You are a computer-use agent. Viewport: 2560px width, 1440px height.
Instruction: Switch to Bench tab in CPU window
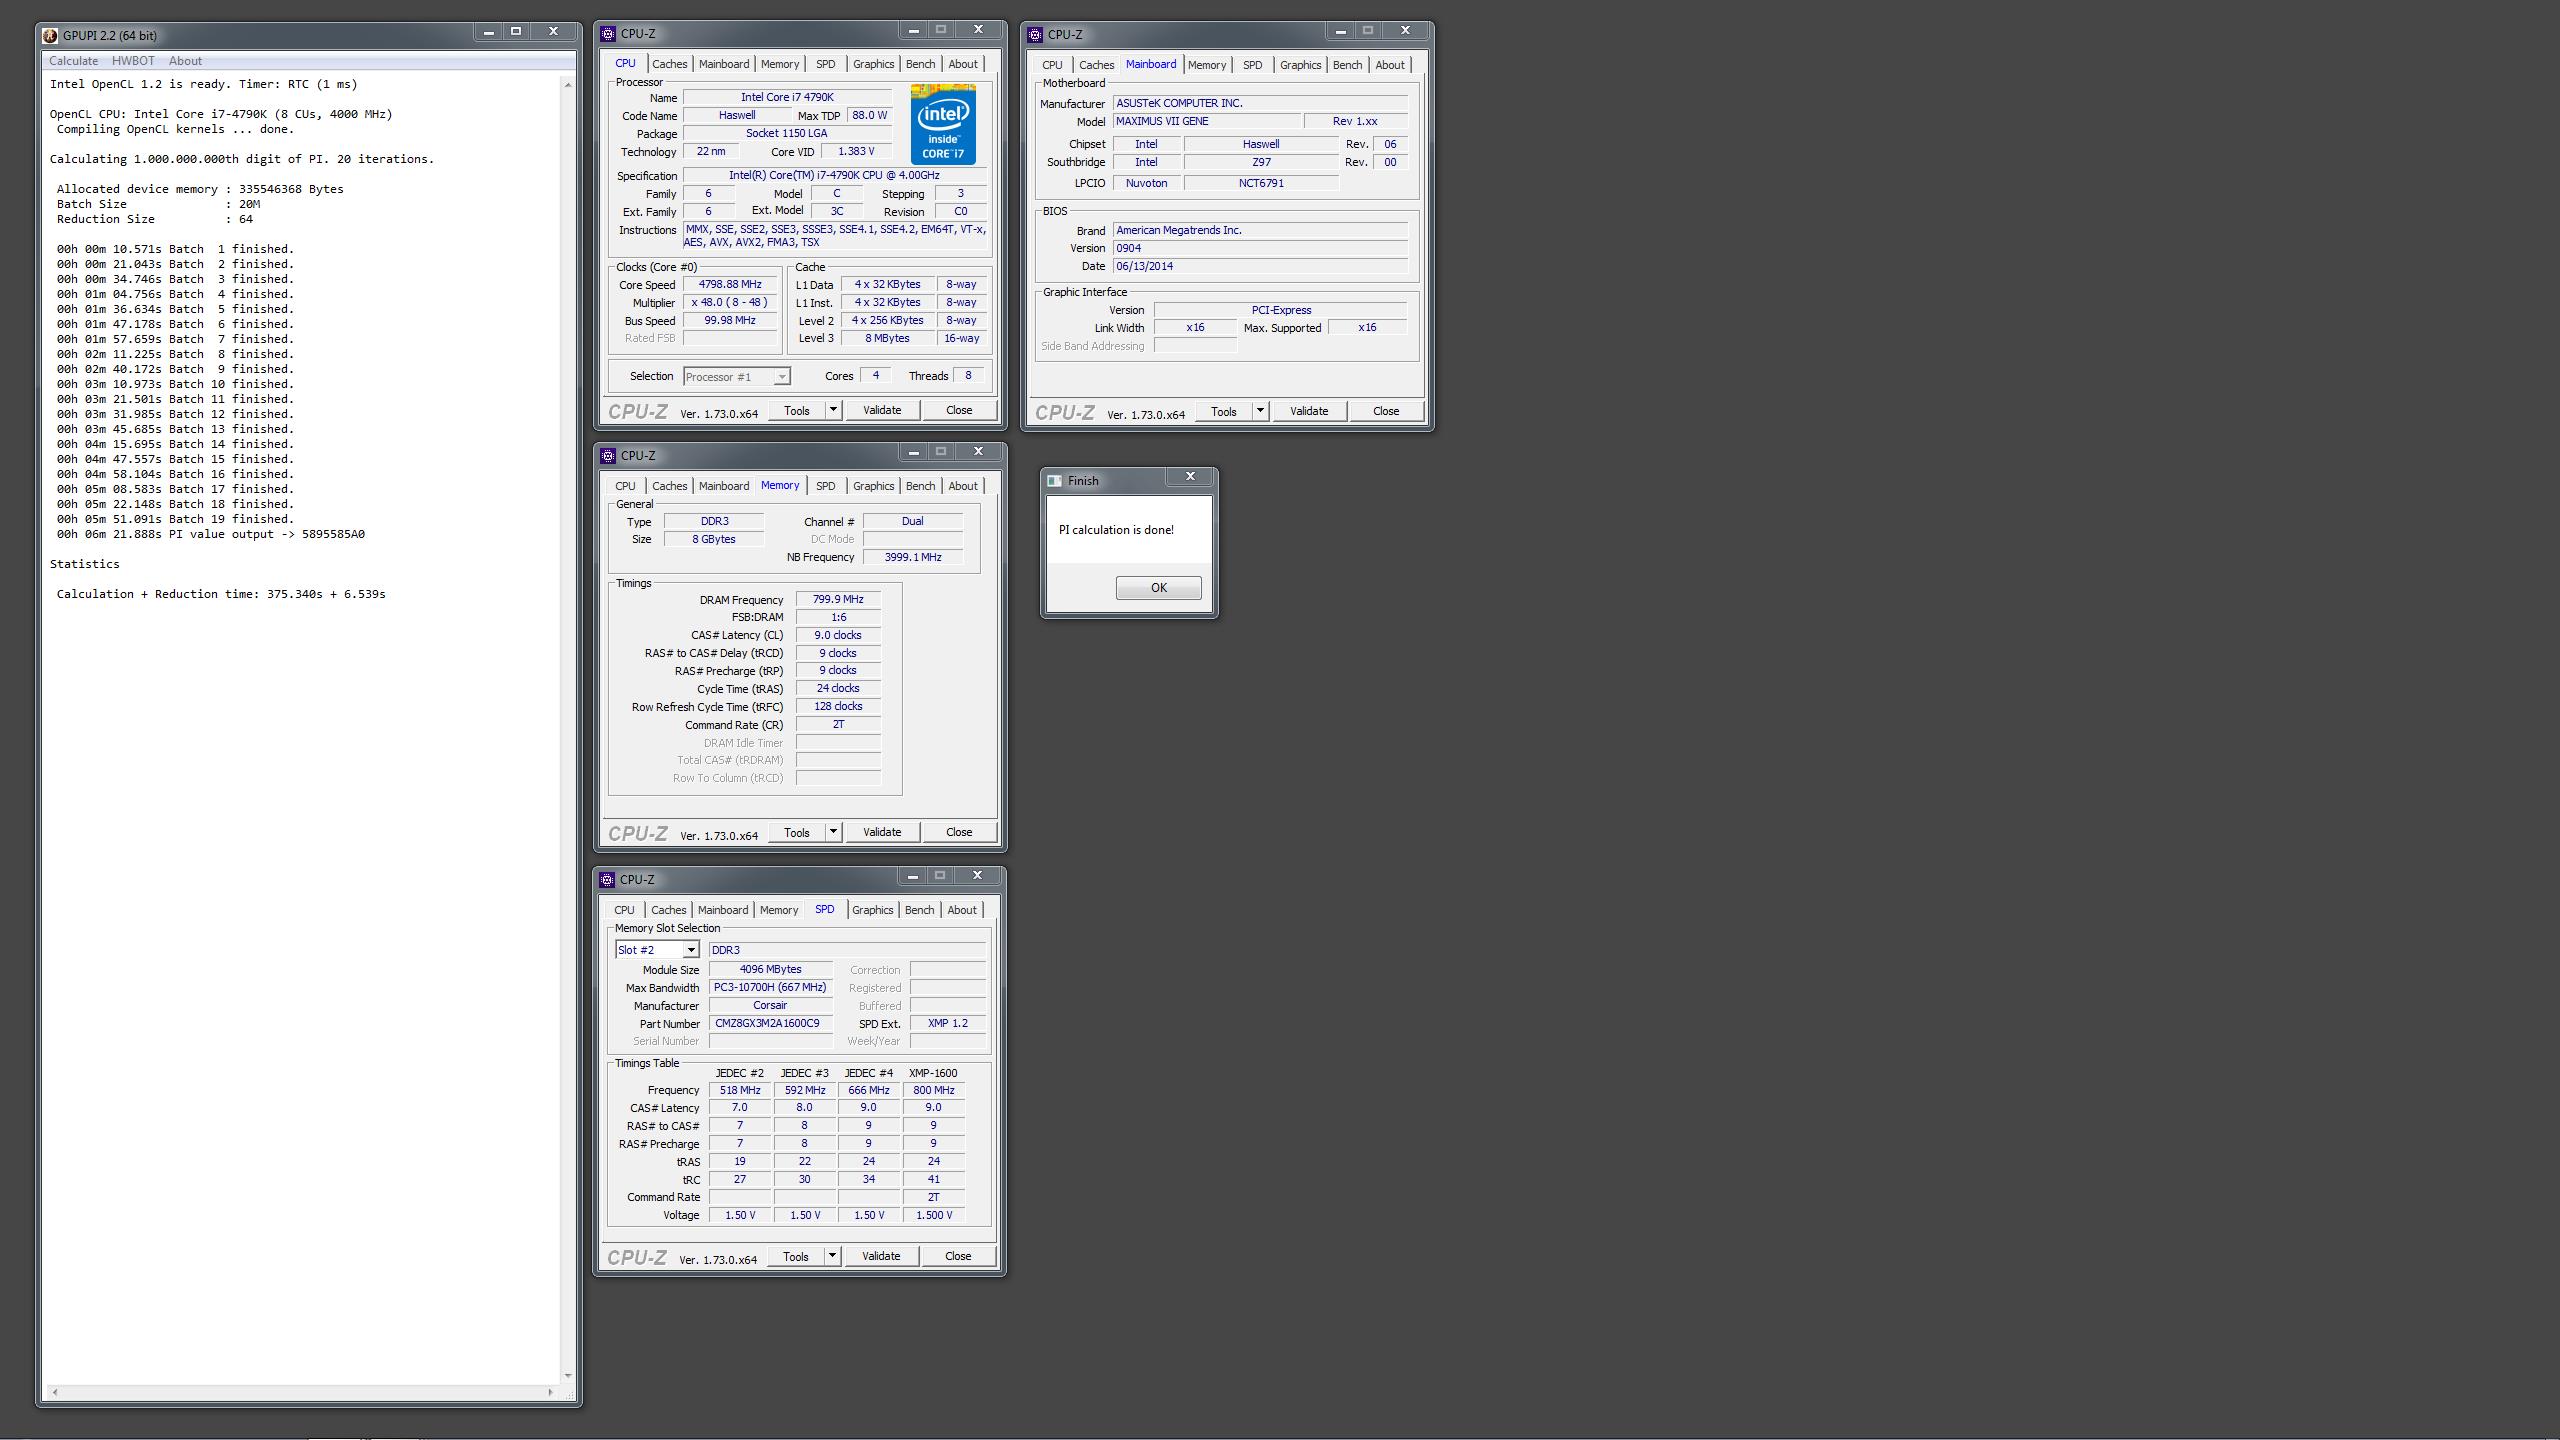point(920,64)
